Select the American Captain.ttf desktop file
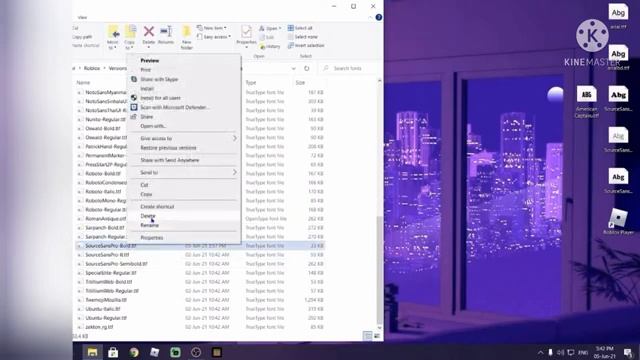 click(587, 102)
